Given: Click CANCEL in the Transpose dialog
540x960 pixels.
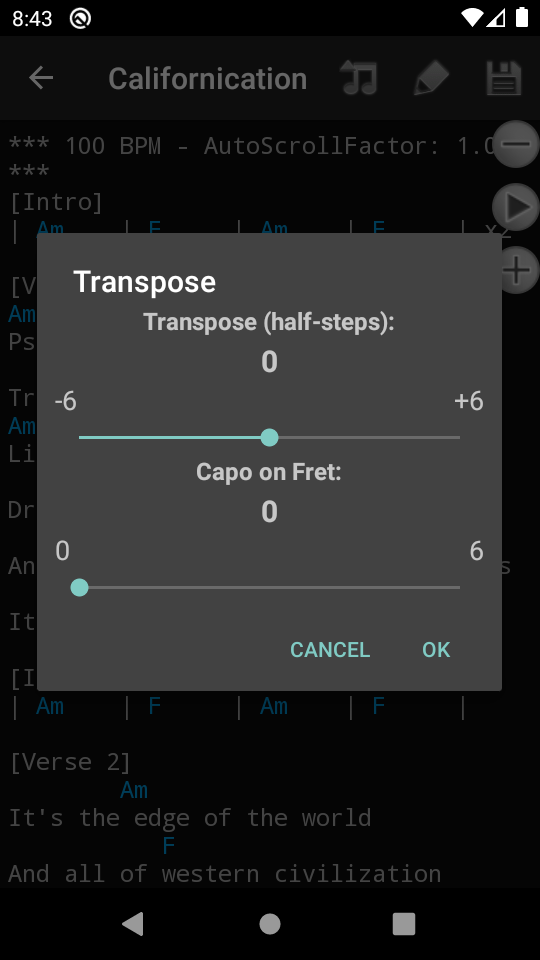Looking at the screenshot, I should pyautogui.click(x=330, y=650).
